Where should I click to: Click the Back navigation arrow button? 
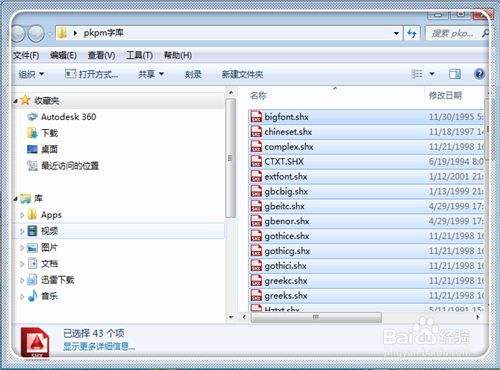(x=18, y=33)
